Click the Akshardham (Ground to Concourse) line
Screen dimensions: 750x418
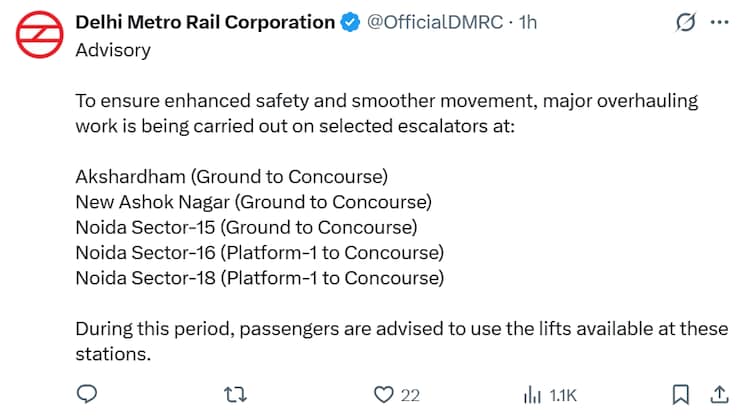[x=231, y=176]
